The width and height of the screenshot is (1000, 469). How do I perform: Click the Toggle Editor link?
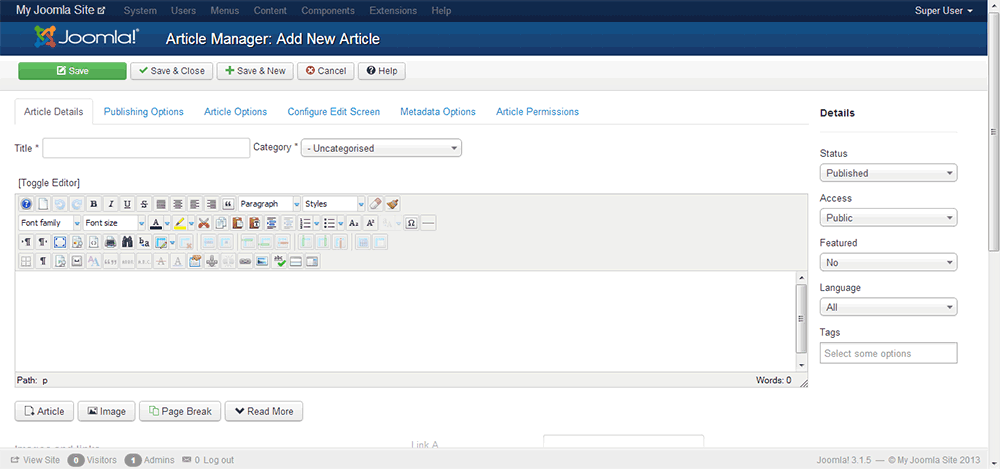pos(49,182)
